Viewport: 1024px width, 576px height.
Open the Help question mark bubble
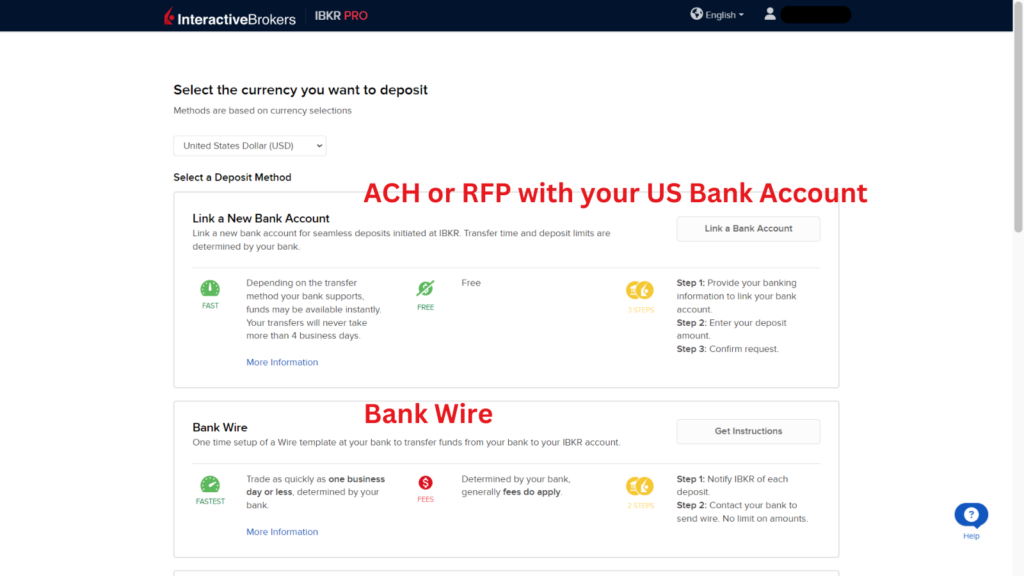970,513
